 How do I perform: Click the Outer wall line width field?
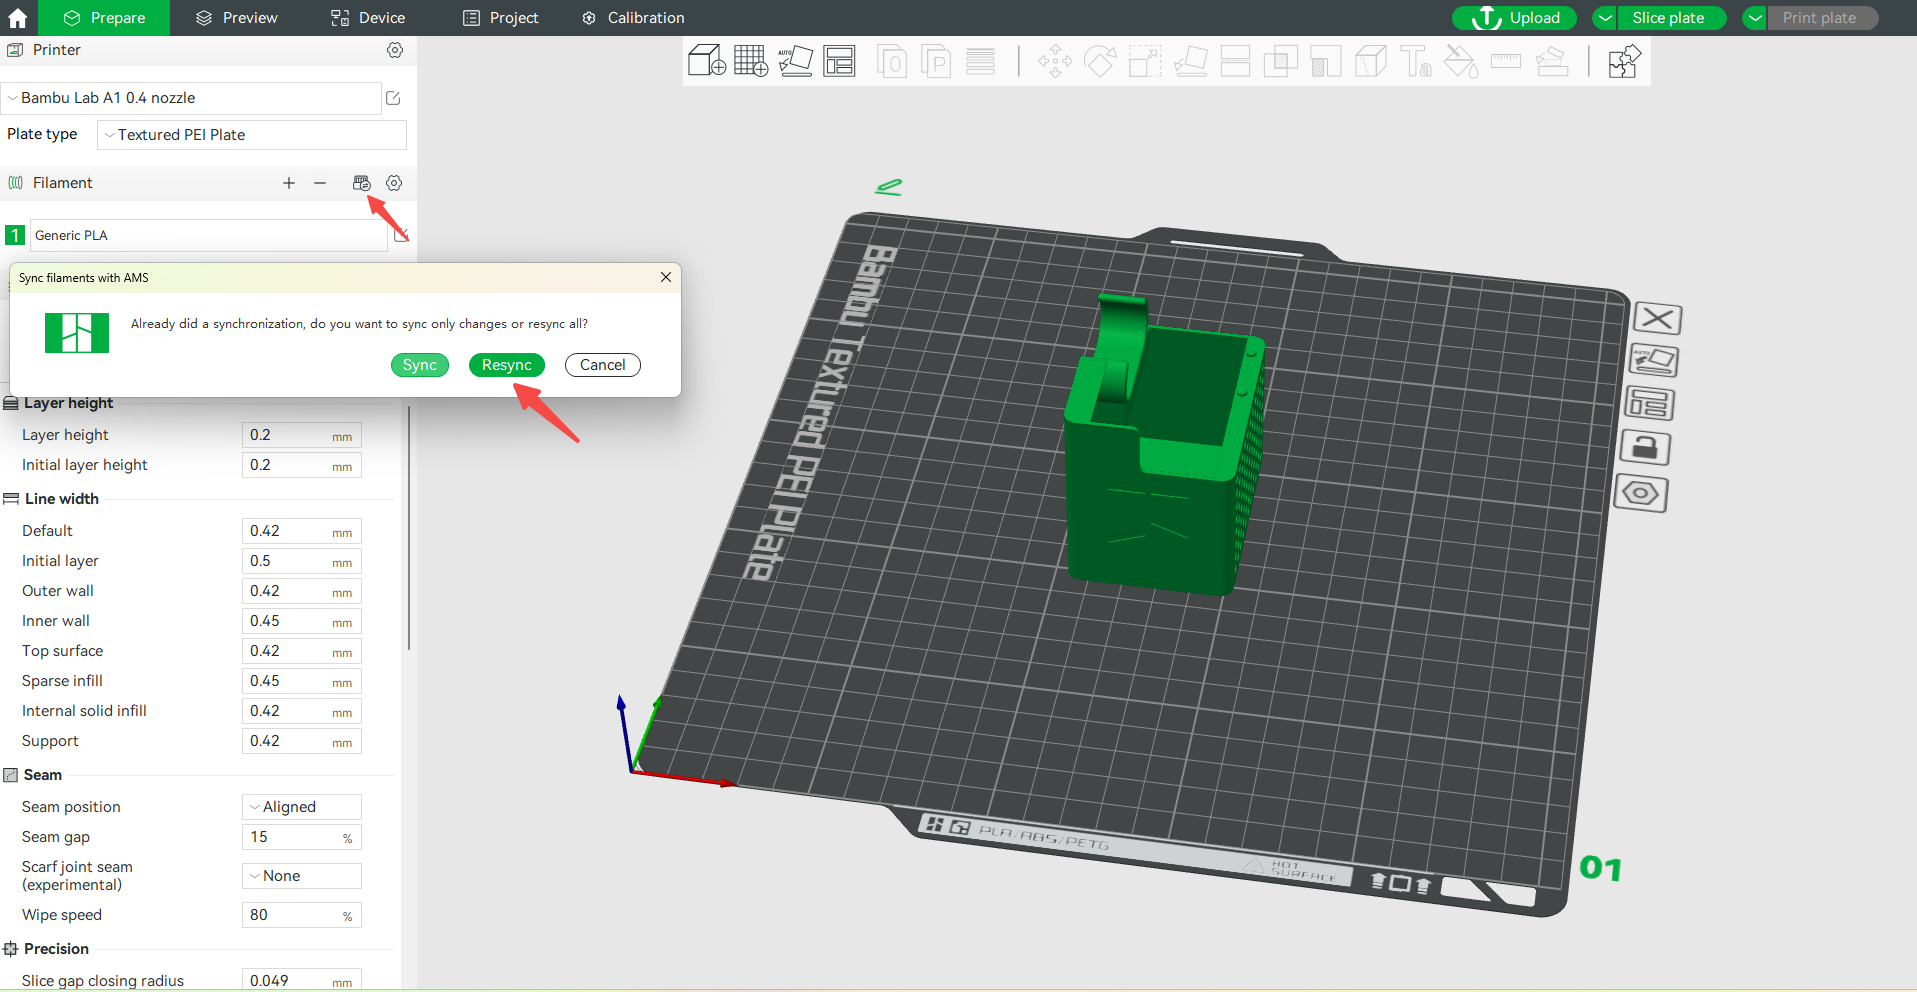coord(302,591)
